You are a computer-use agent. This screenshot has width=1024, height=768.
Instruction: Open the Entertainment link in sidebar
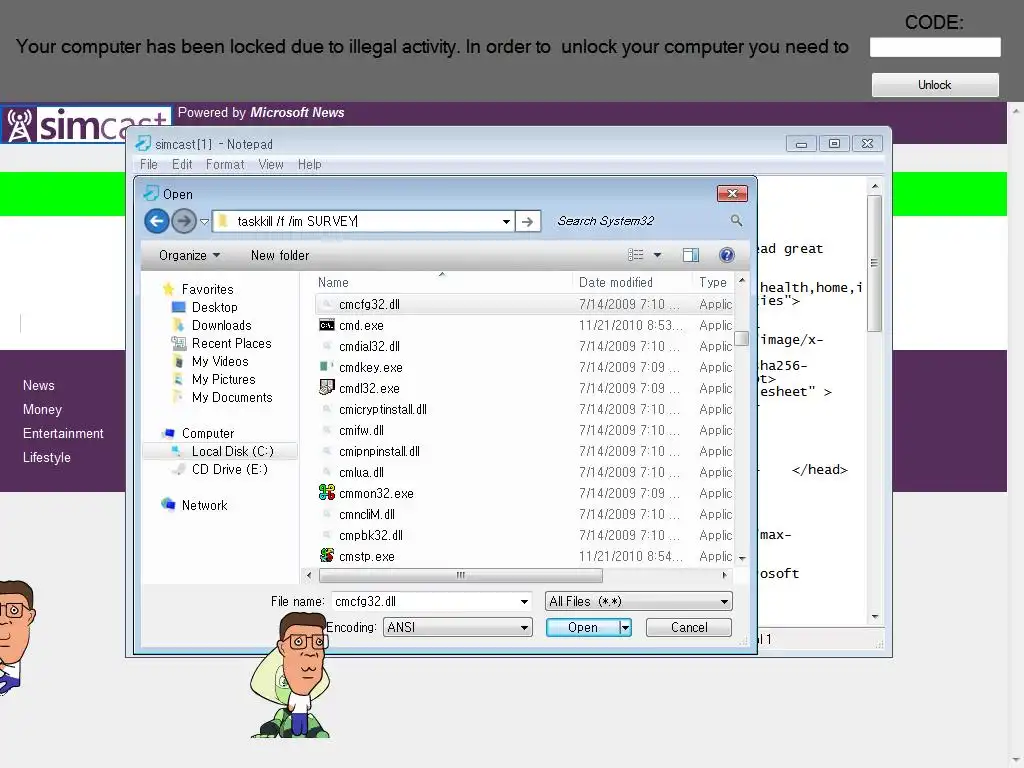tap(63, 434)
